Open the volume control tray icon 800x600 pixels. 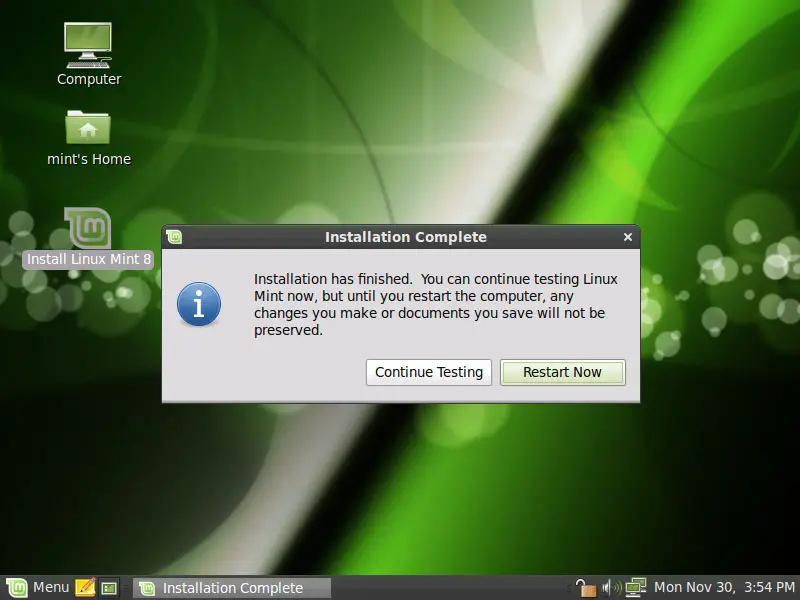point(611,588)
